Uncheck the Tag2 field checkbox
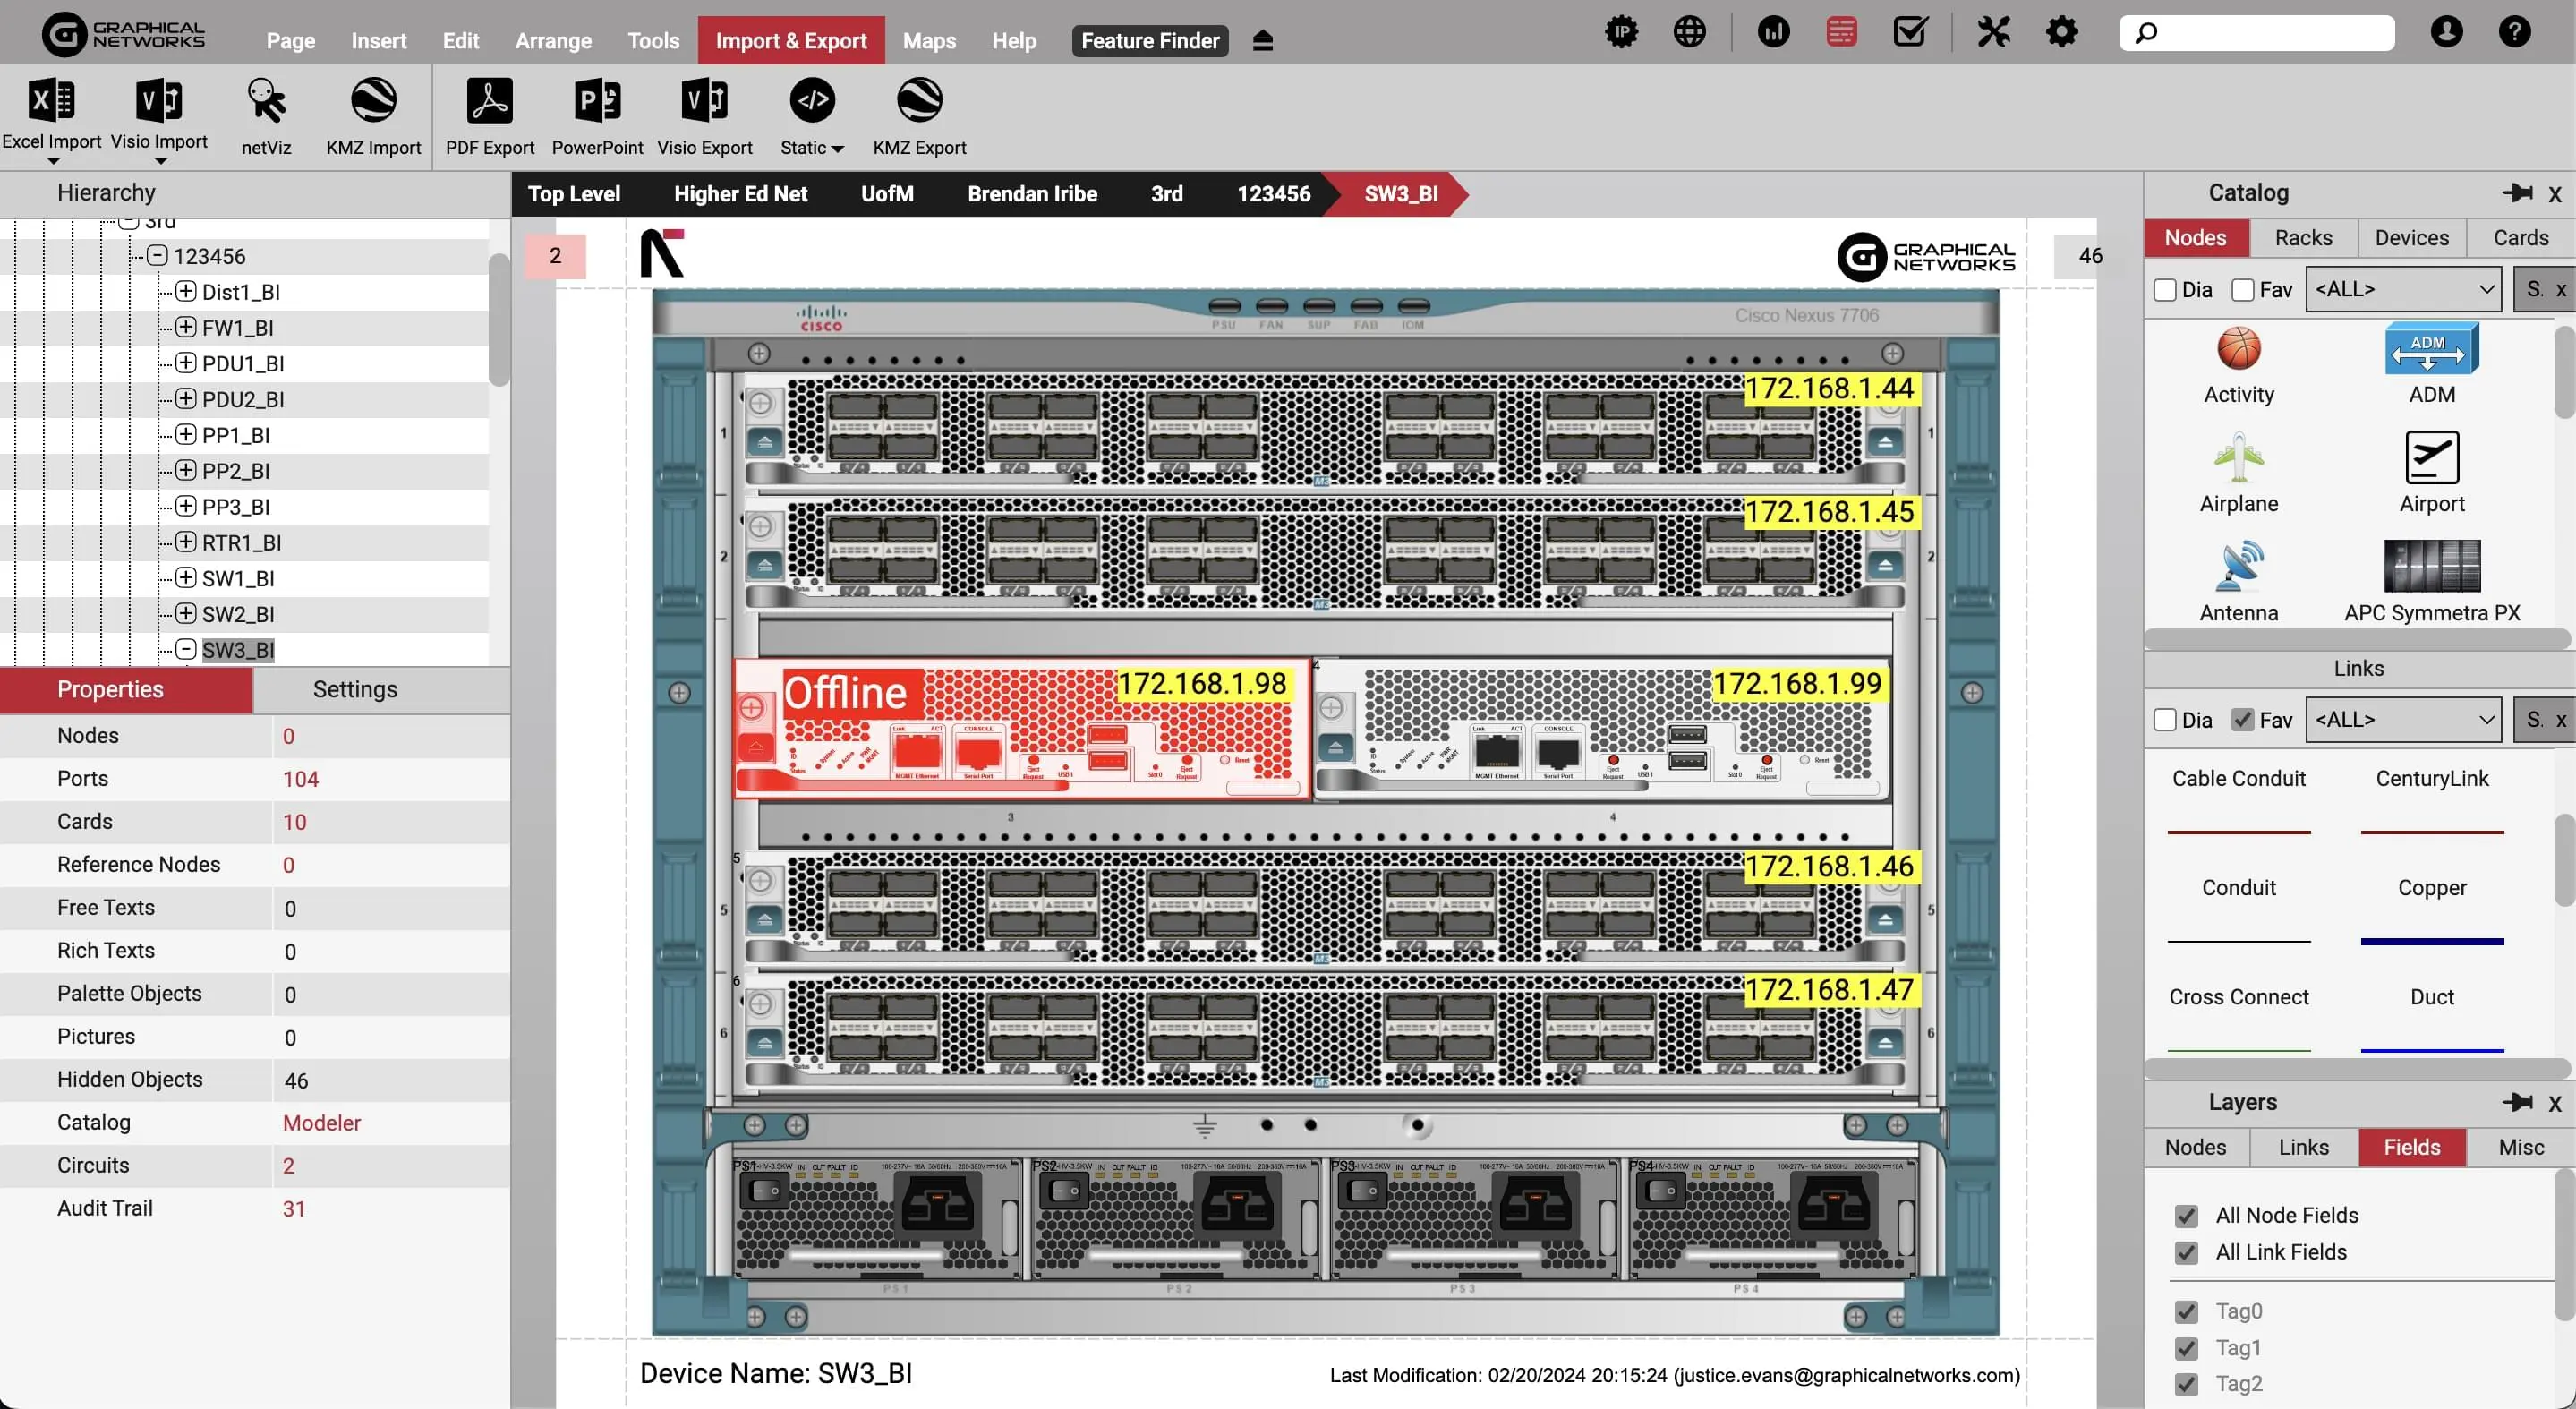 pyautogui.click(x=2186, y=1385)
